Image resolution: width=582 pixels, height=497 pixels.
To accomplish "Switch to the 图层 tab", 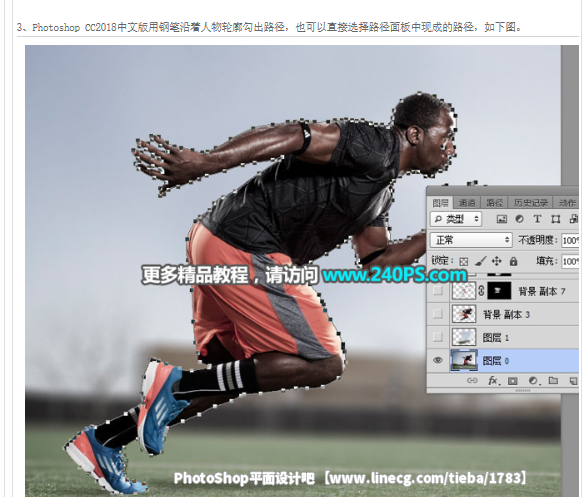I will [x=441, y=203].
